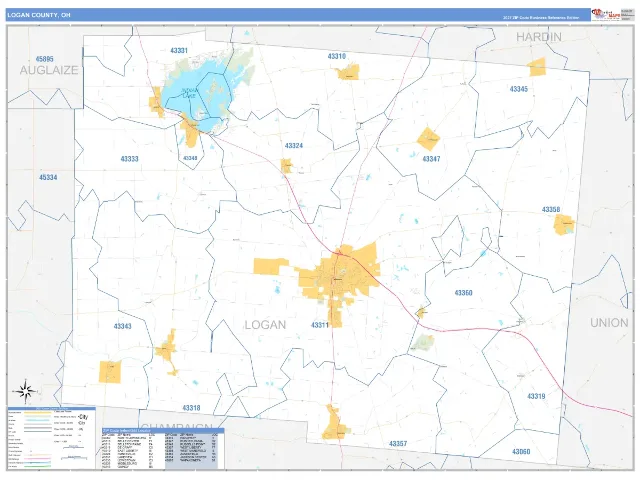
Task: Click ZIP code label 43311
Action: pos(320,325)
